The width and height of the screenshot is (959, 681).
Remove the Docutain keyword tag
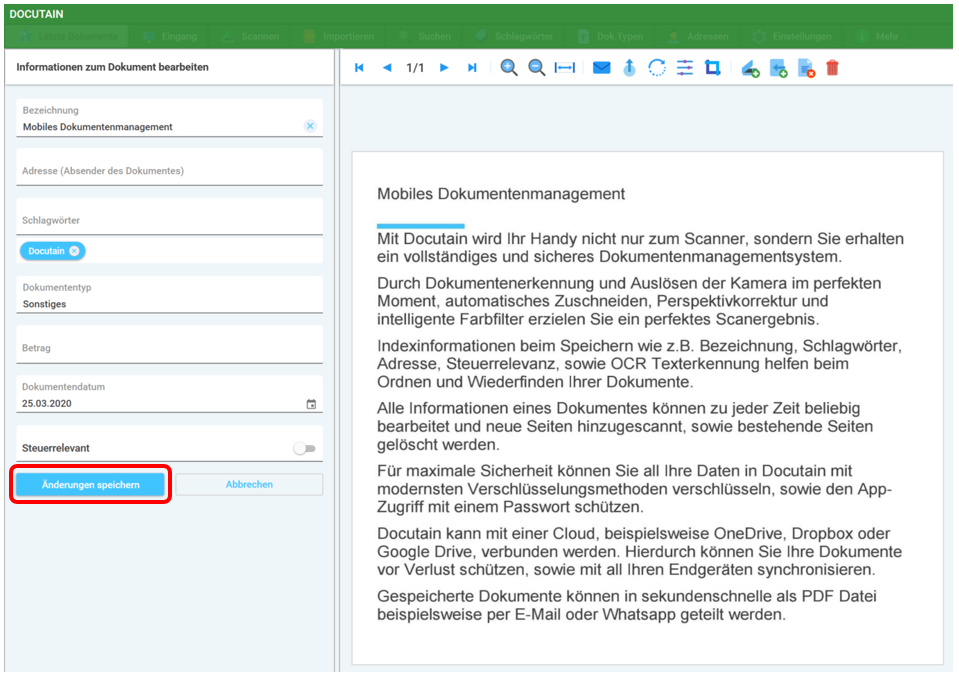pos(74,251)
